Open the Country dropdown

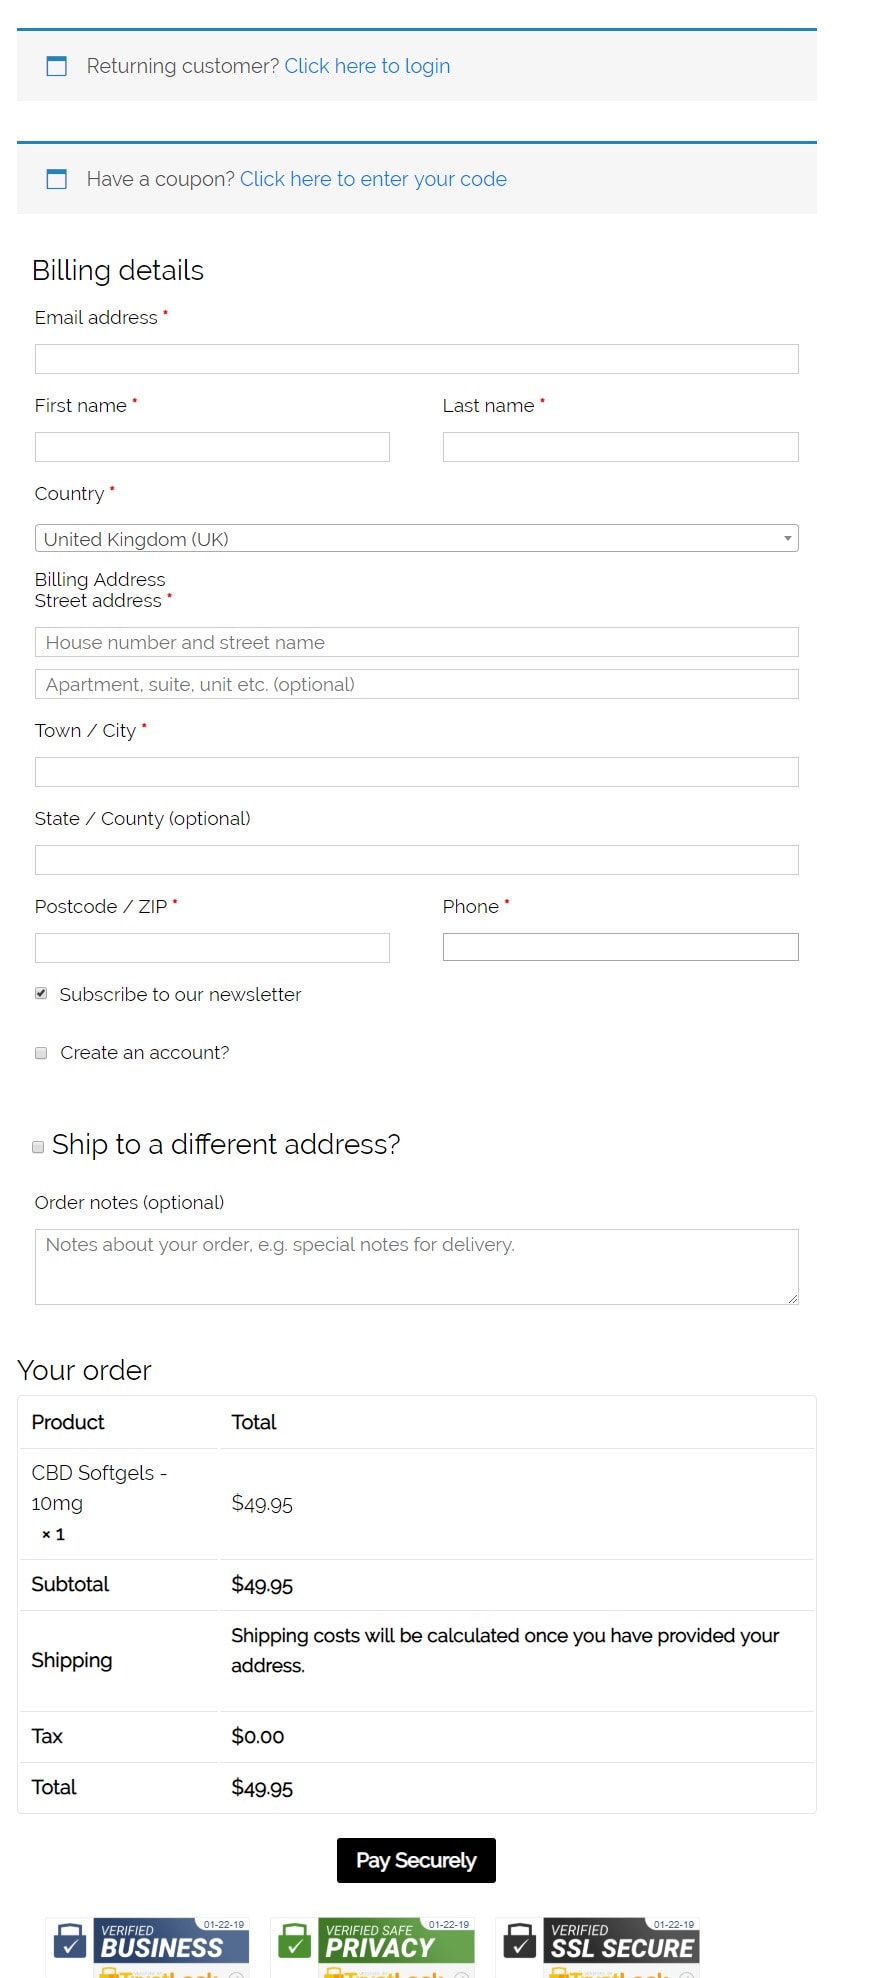[x=417, y=538]
